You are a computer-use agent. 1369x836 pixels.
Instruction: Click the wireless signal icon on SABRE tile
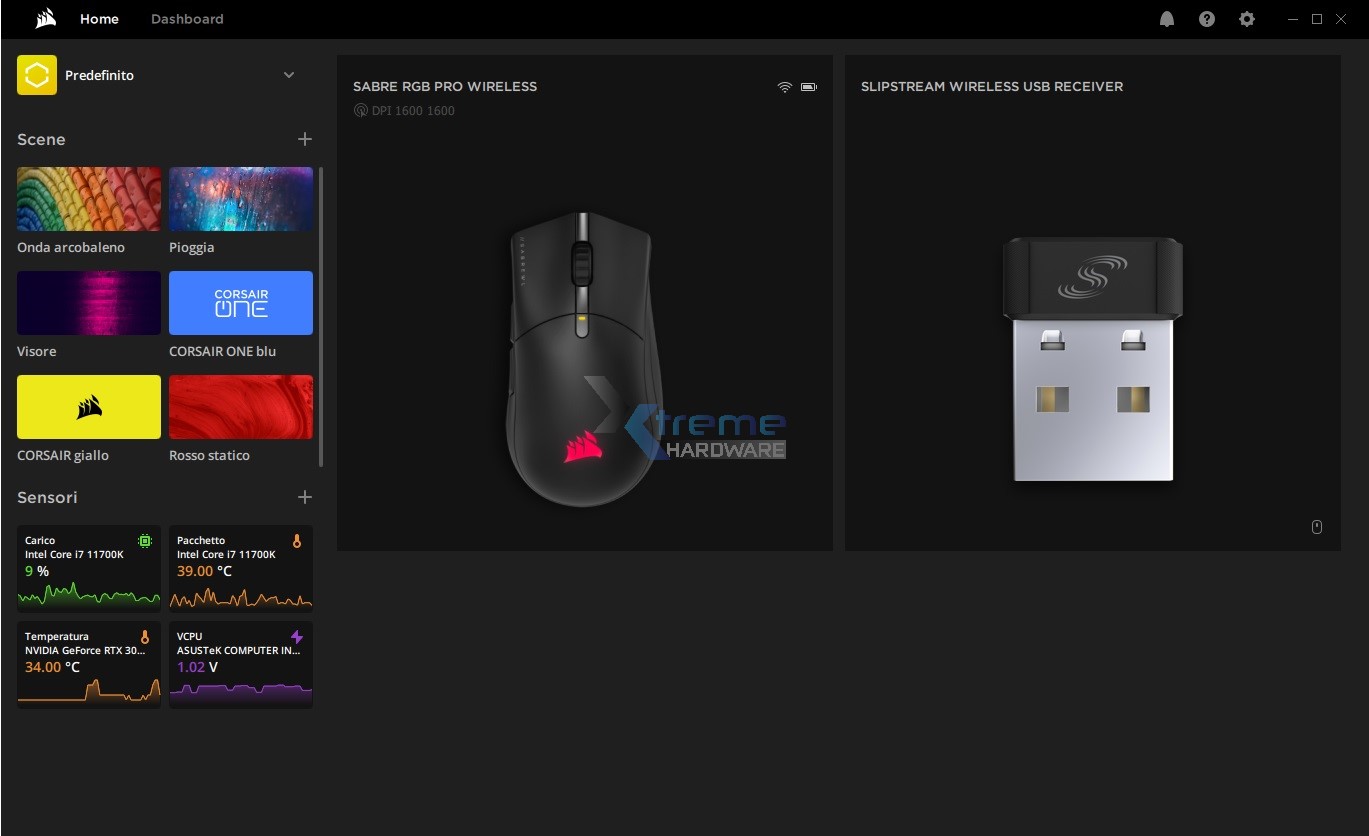[784, 87]
